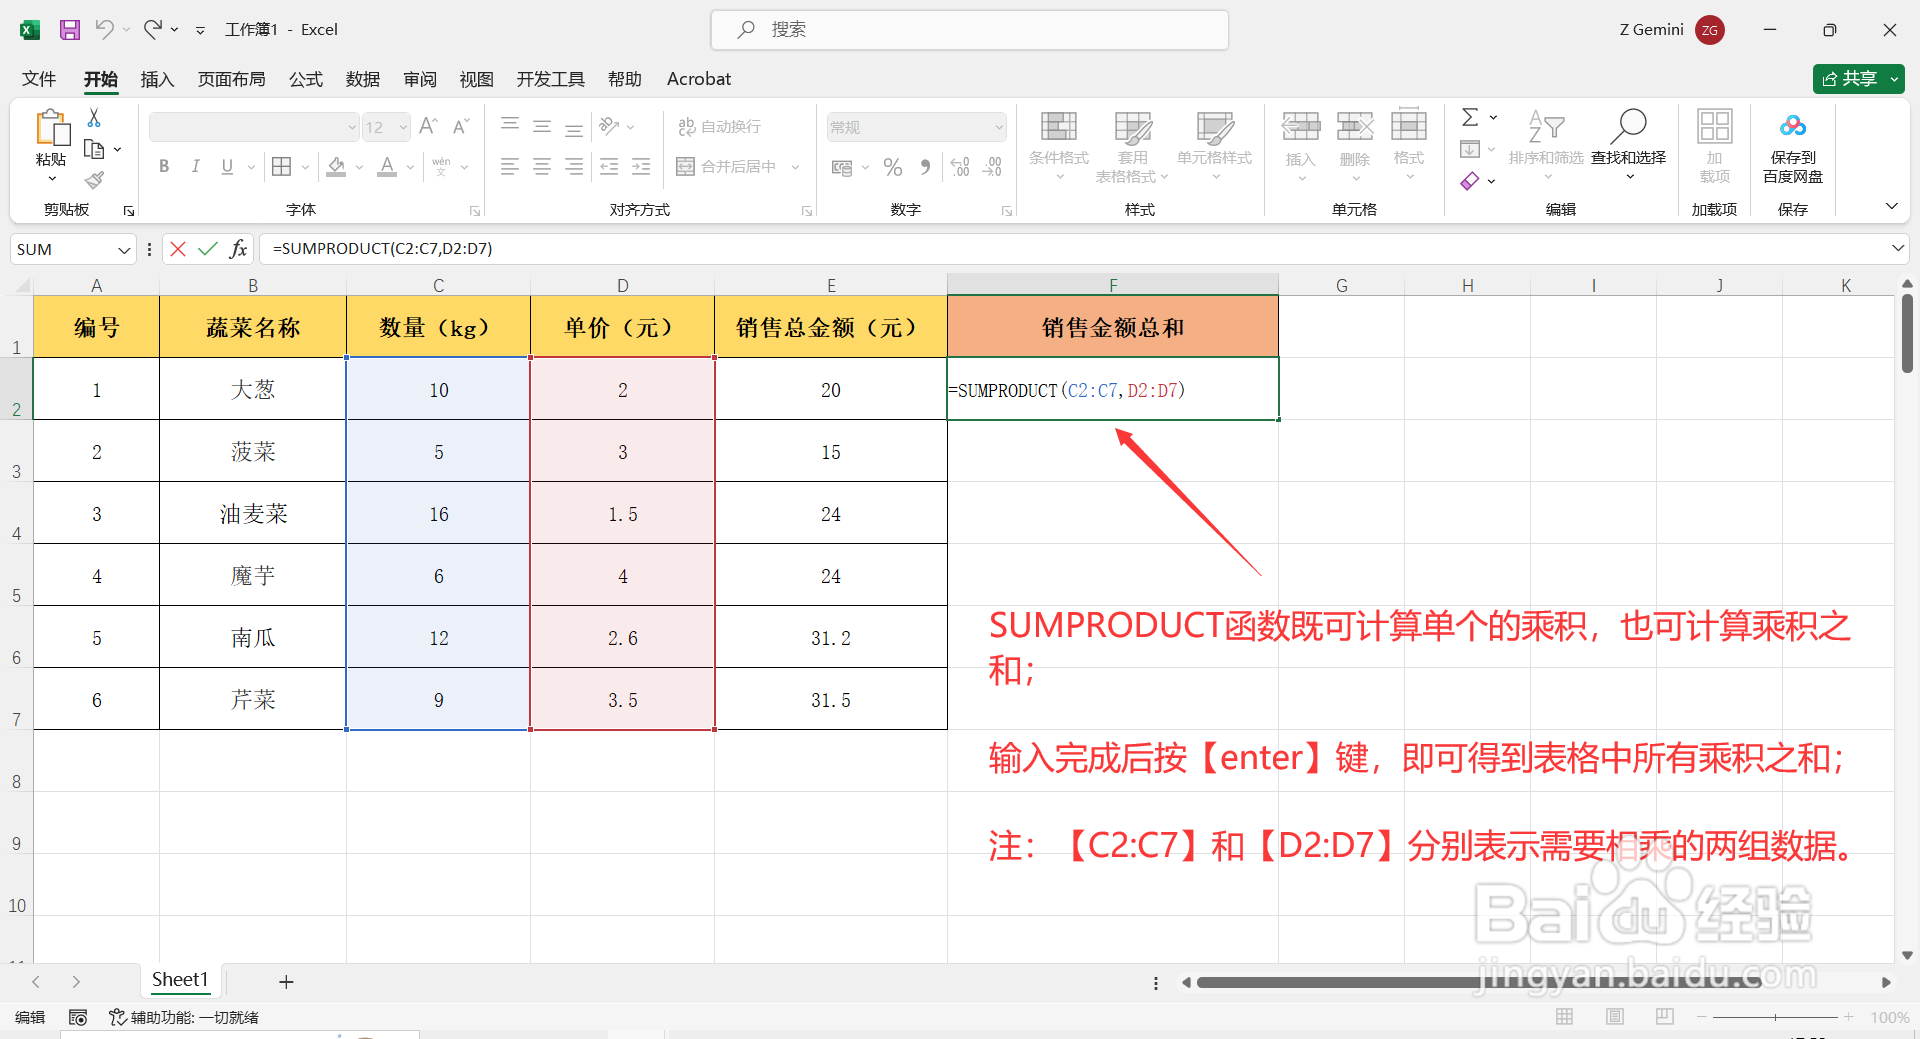This screenshot has height=1039, width=1920.
Task: Expand the number format 常规 dropdown
Action: click(x=999, y=126)
